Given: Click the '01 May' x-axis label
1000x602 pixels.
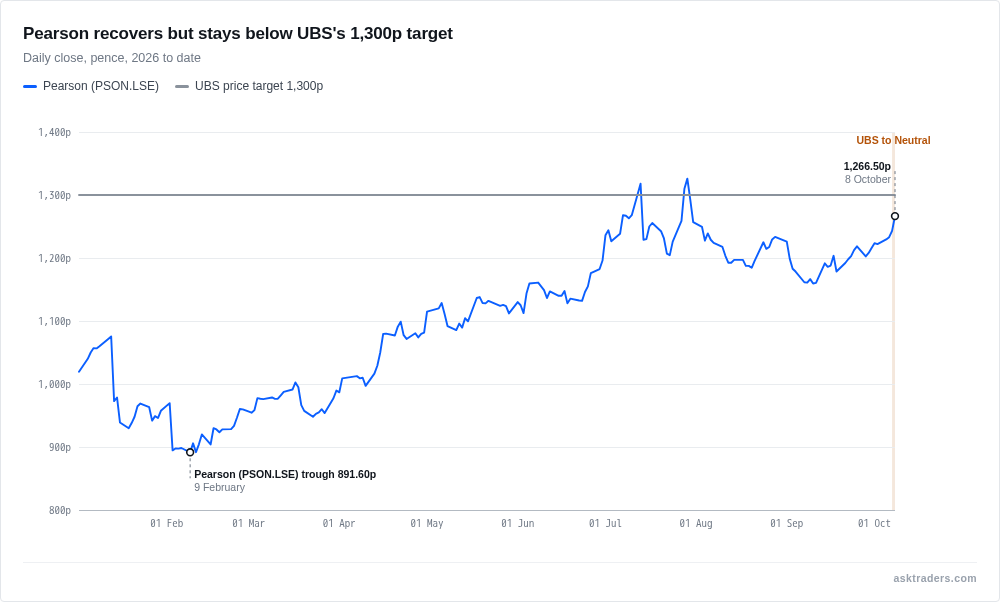Looking at the screenshot, I should tap(427, 524).
